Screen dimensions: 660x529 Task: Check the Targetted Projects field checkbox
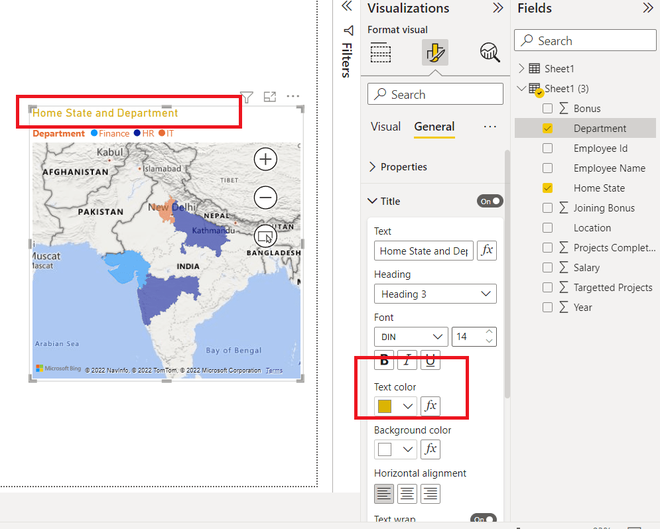coord(547,287)
